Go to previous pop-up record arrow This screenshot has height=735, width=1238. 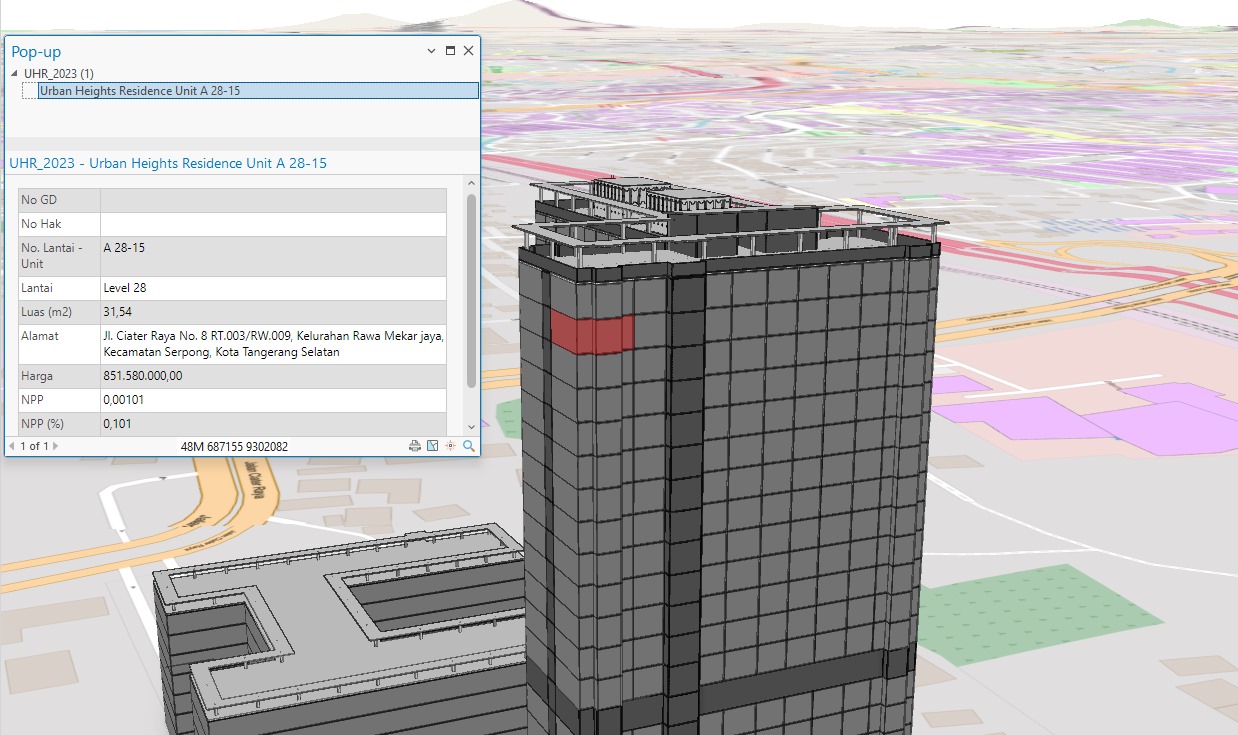[11, 446]
